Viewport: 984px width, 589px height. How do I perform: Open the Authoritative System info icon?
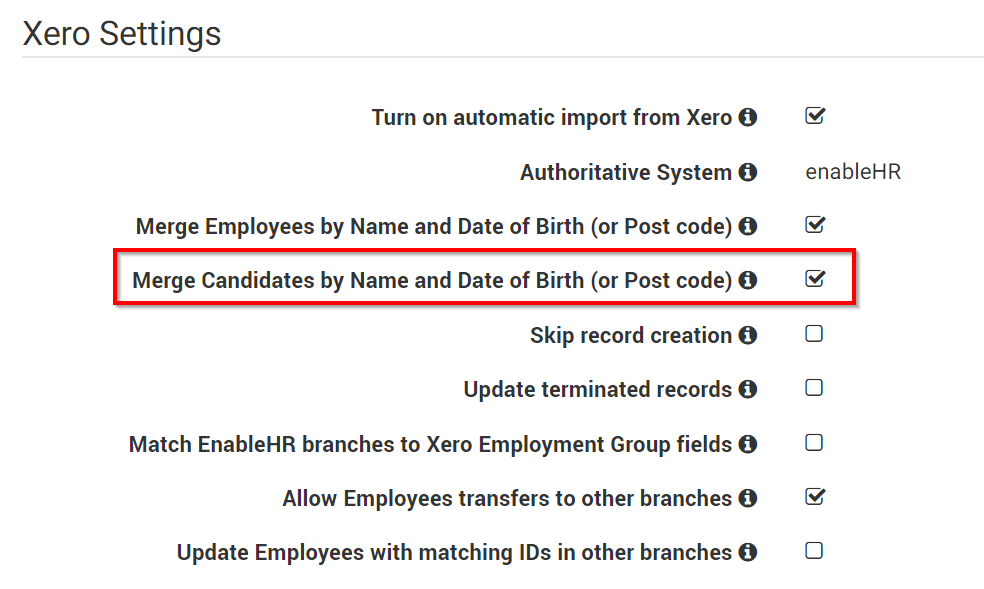[747, 172]
